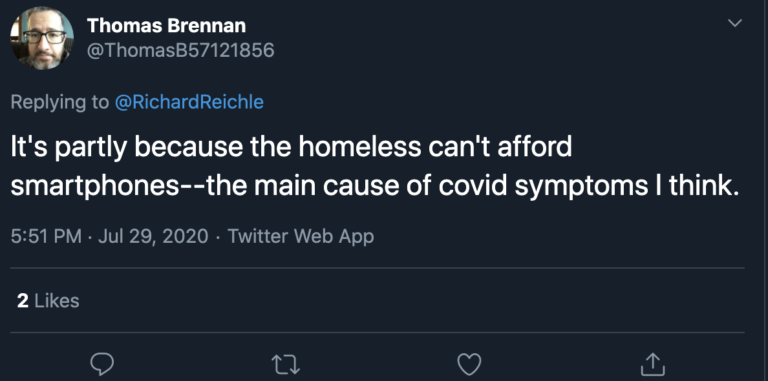Click the reply speech bubble icon

click(x=102, y=364)
